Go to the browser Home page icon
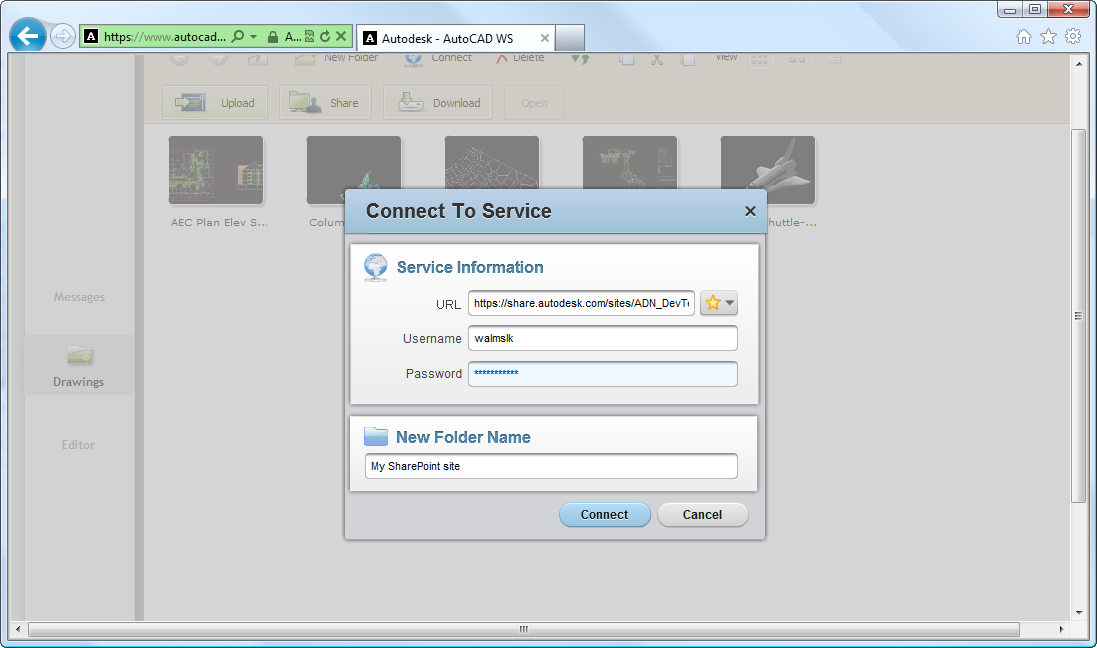Image resolution: width=1097 pixels, height=648 pixels. [x=1024, y=37]
